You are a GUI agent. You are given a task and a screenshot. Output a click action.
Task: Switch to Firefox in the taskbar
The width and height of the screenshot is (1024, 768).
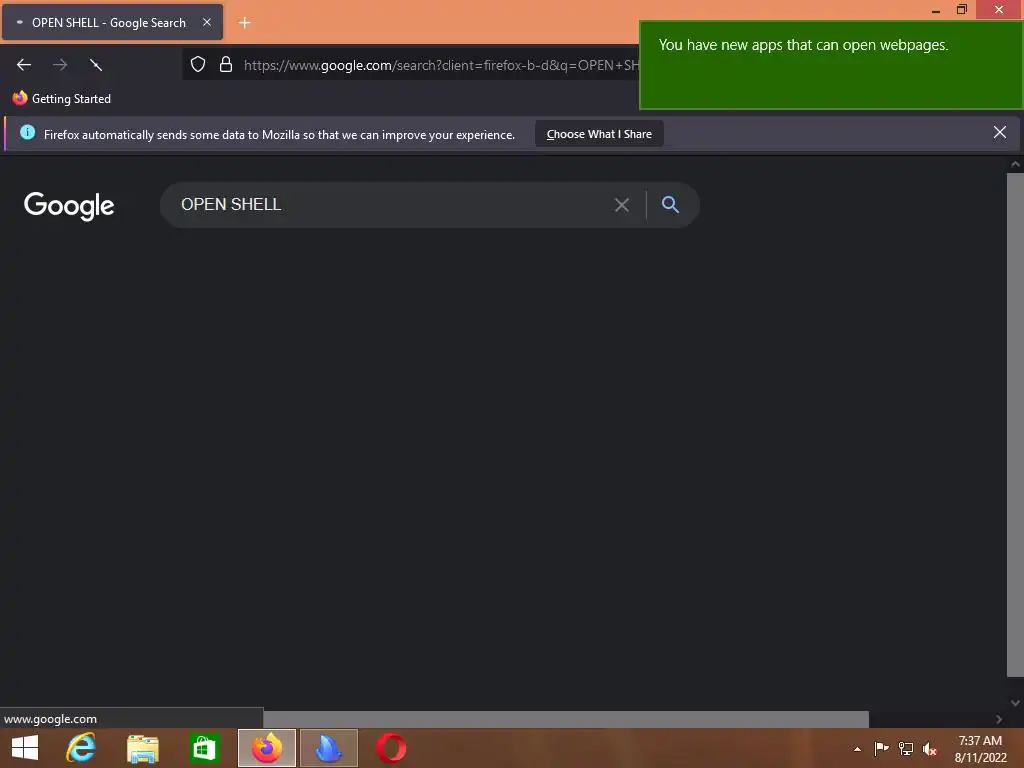click(266, 748)
